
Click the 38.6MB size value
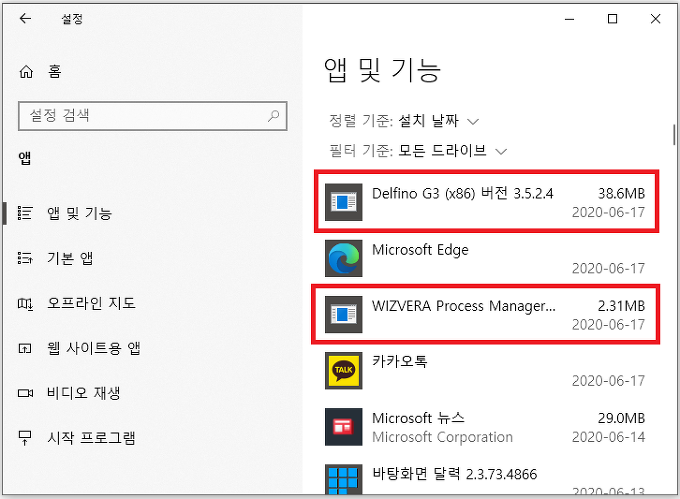pos(621,193)
